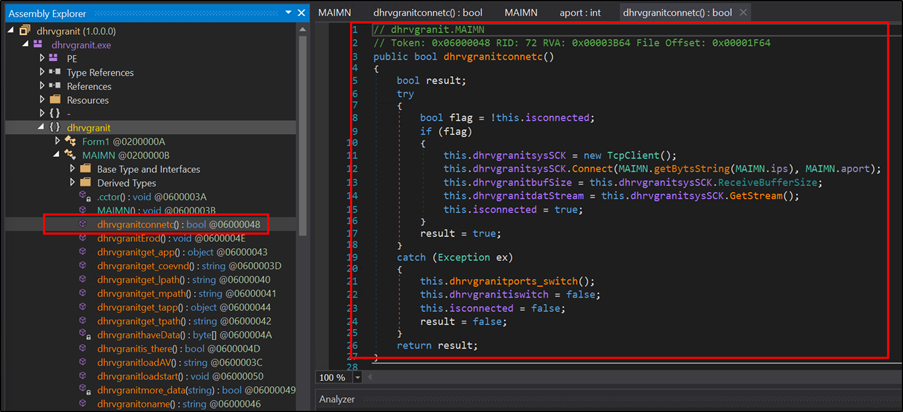Switch to the aport : int tab
This screenshot has width=903, height=412.
point(581,12)
